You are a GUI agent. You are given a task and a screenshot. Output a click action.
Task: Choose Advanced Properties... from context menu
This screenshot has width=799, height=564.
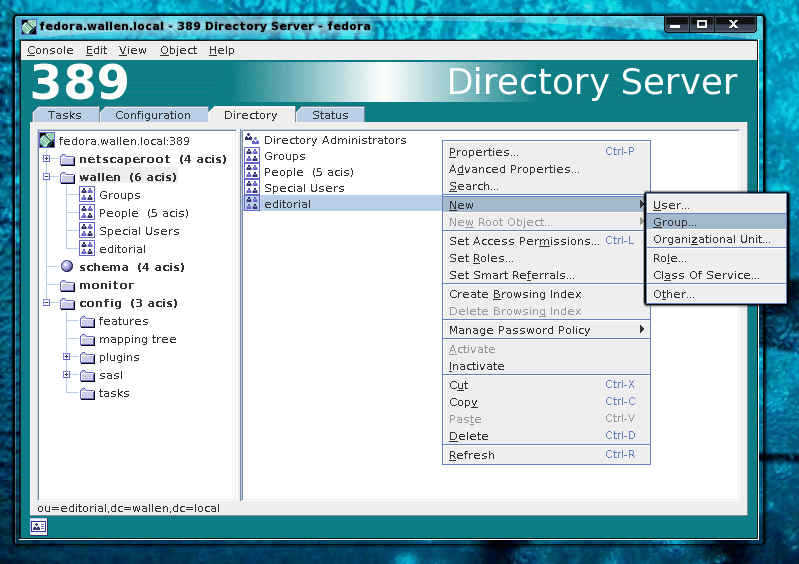coord(546,169)
